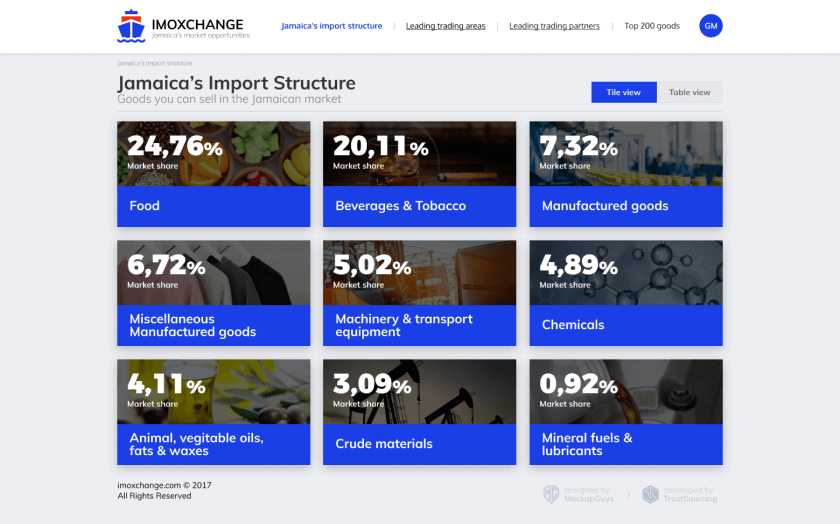Open the Food category tile

coord(213,174)
